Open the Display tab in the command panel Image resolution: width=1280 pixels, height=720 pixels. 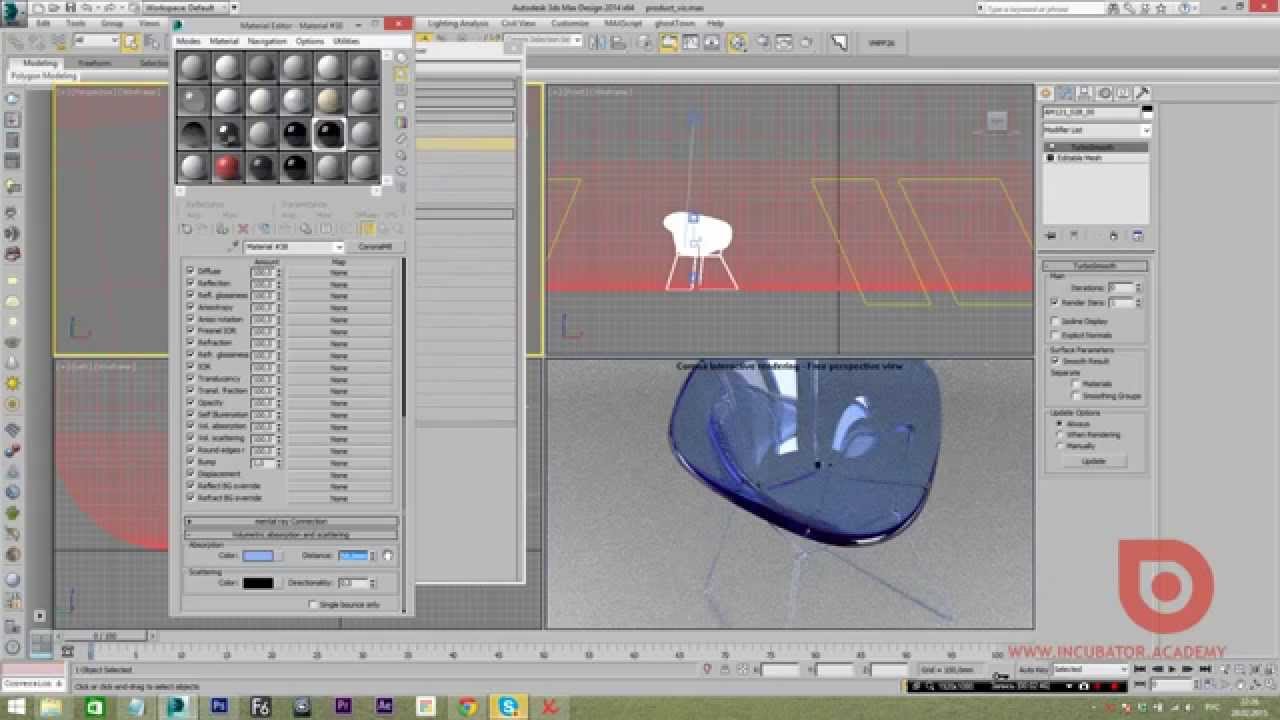click(1124, 93)
